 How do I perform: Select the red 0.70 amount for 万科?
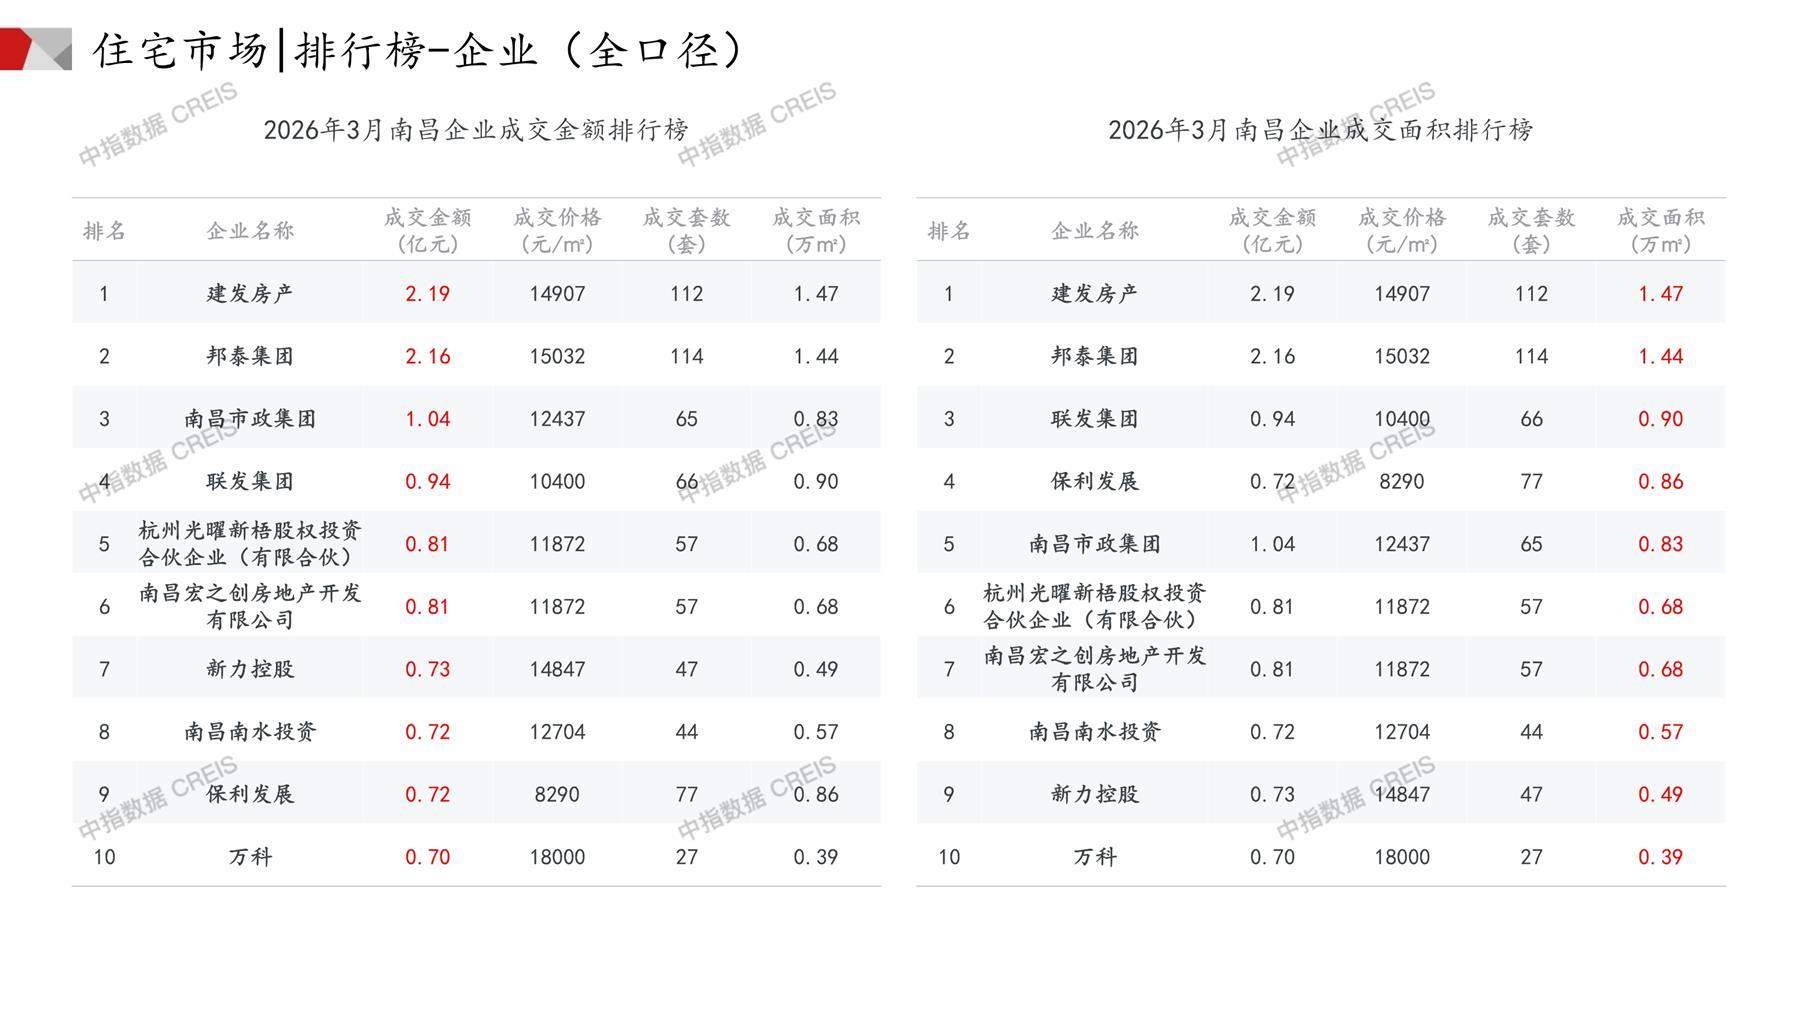(427, 857)
